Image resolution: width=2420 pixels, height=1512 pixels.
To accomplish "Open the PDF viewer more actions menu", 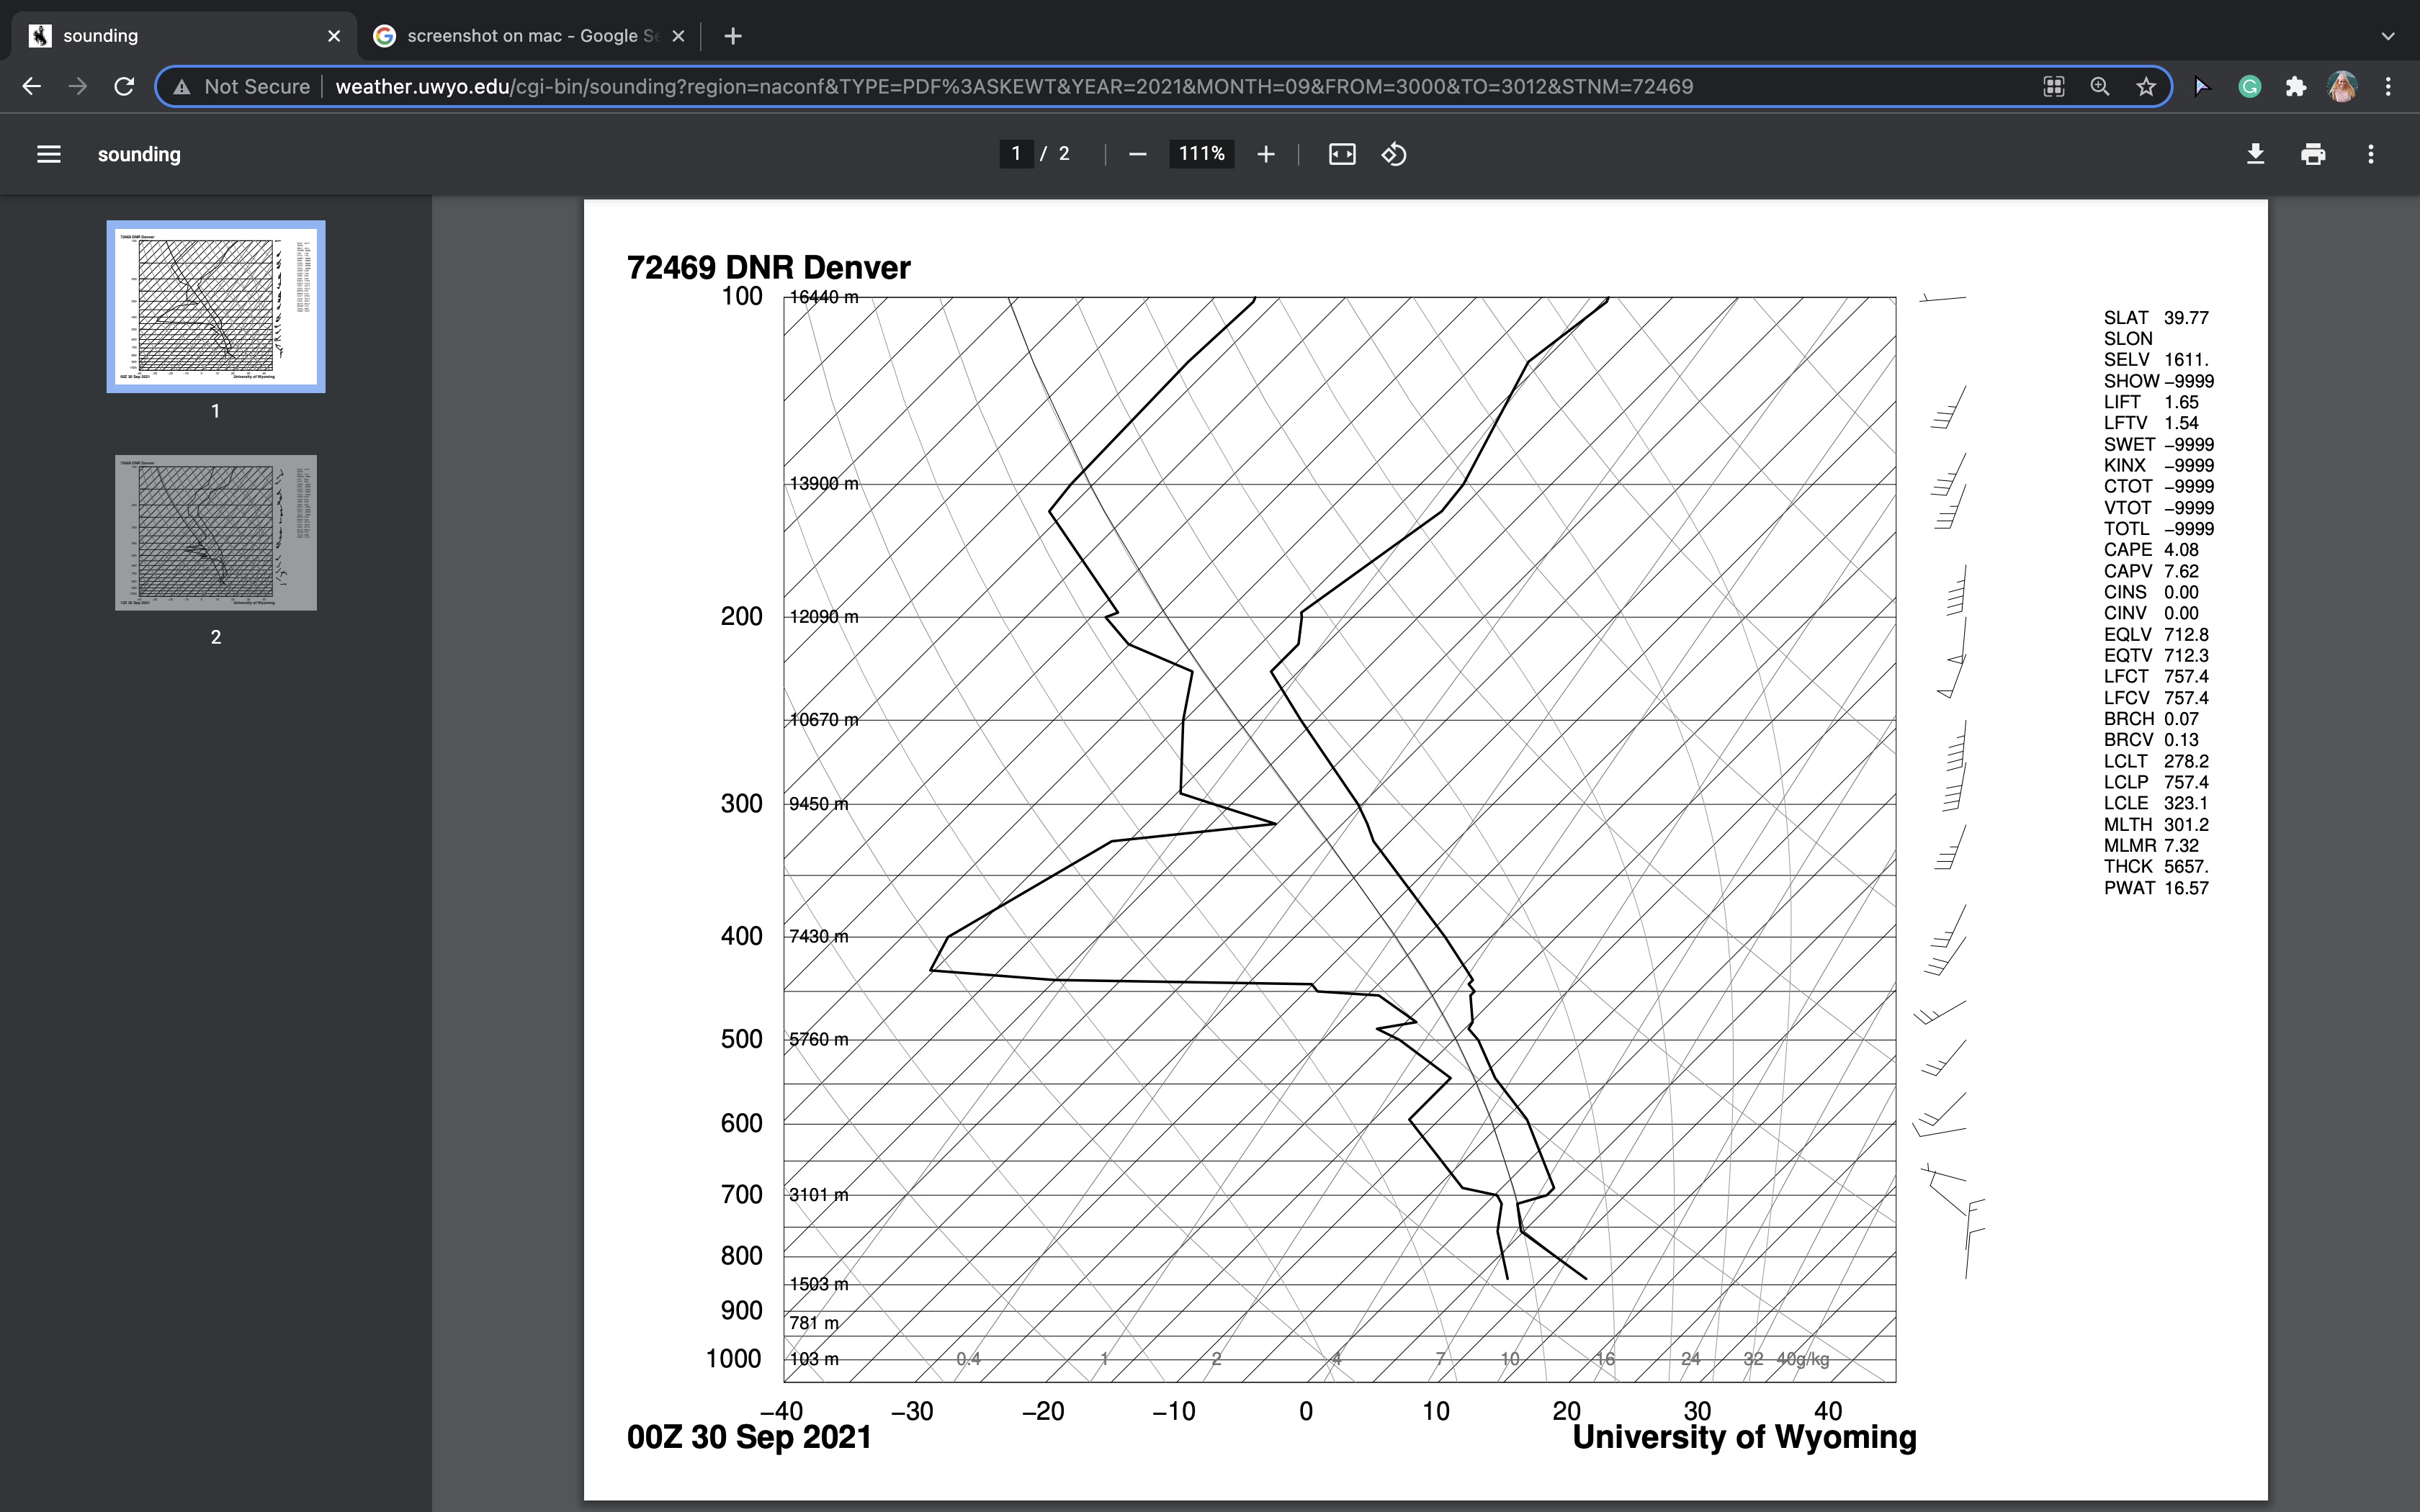I will pos(2370,154).
